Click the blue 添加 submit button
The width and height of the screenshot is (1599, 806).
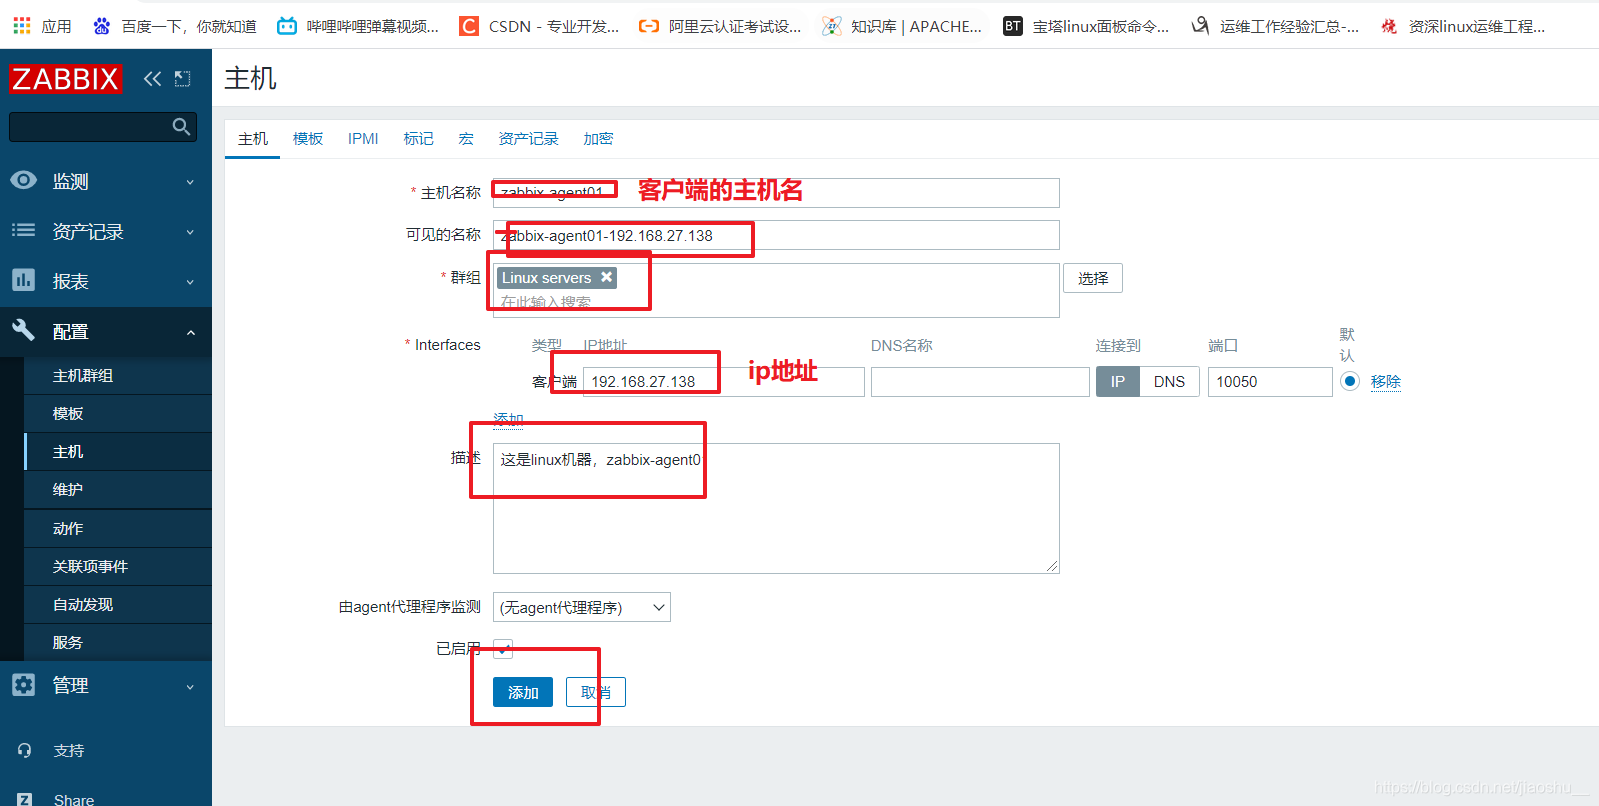click(523, 692)
